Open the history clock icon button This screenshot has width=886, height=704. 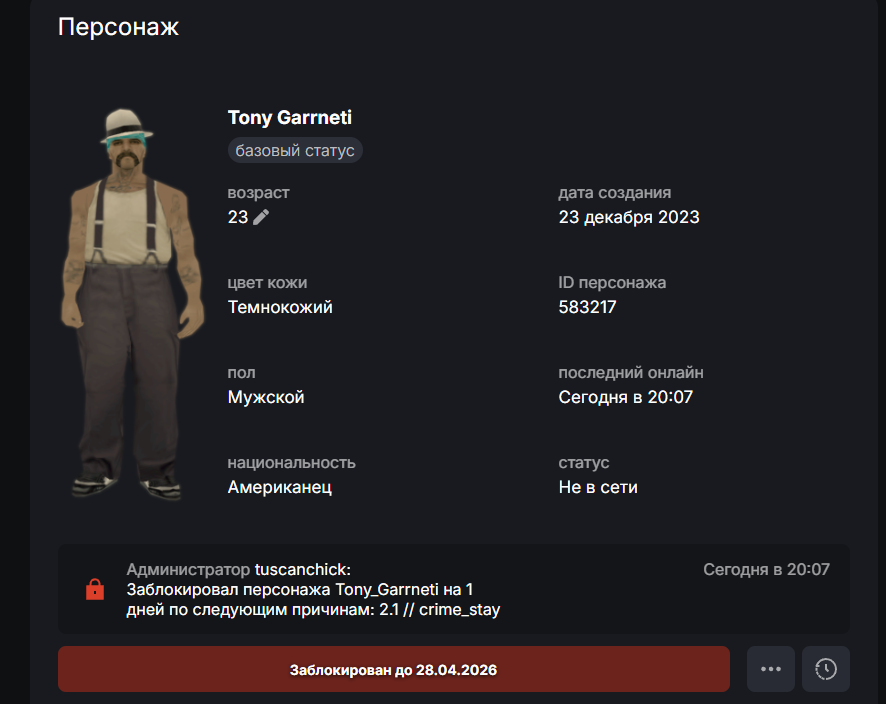tap(826, 669)
